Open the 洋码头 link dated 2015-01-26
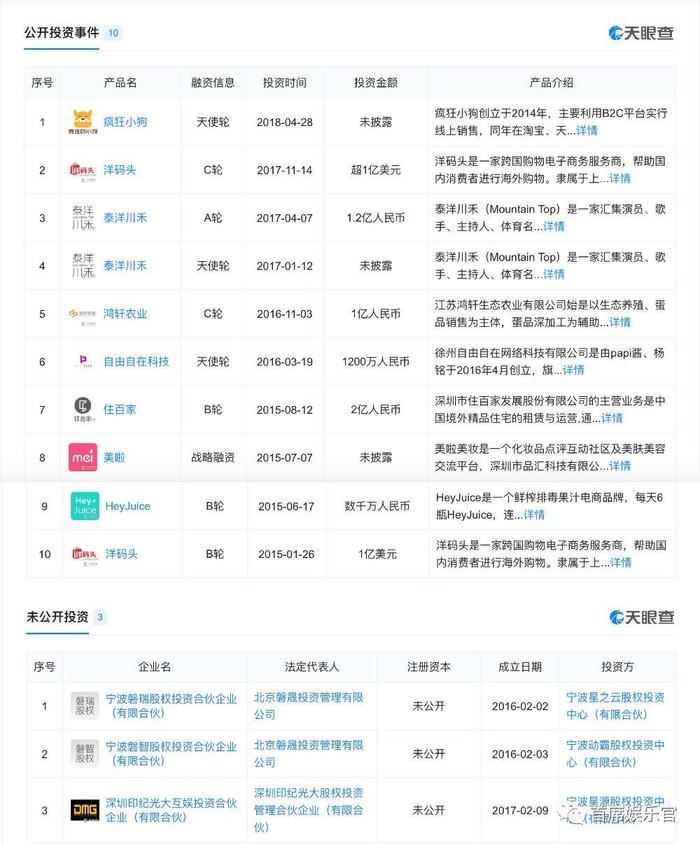700x845 pixels. click(122, 554)
